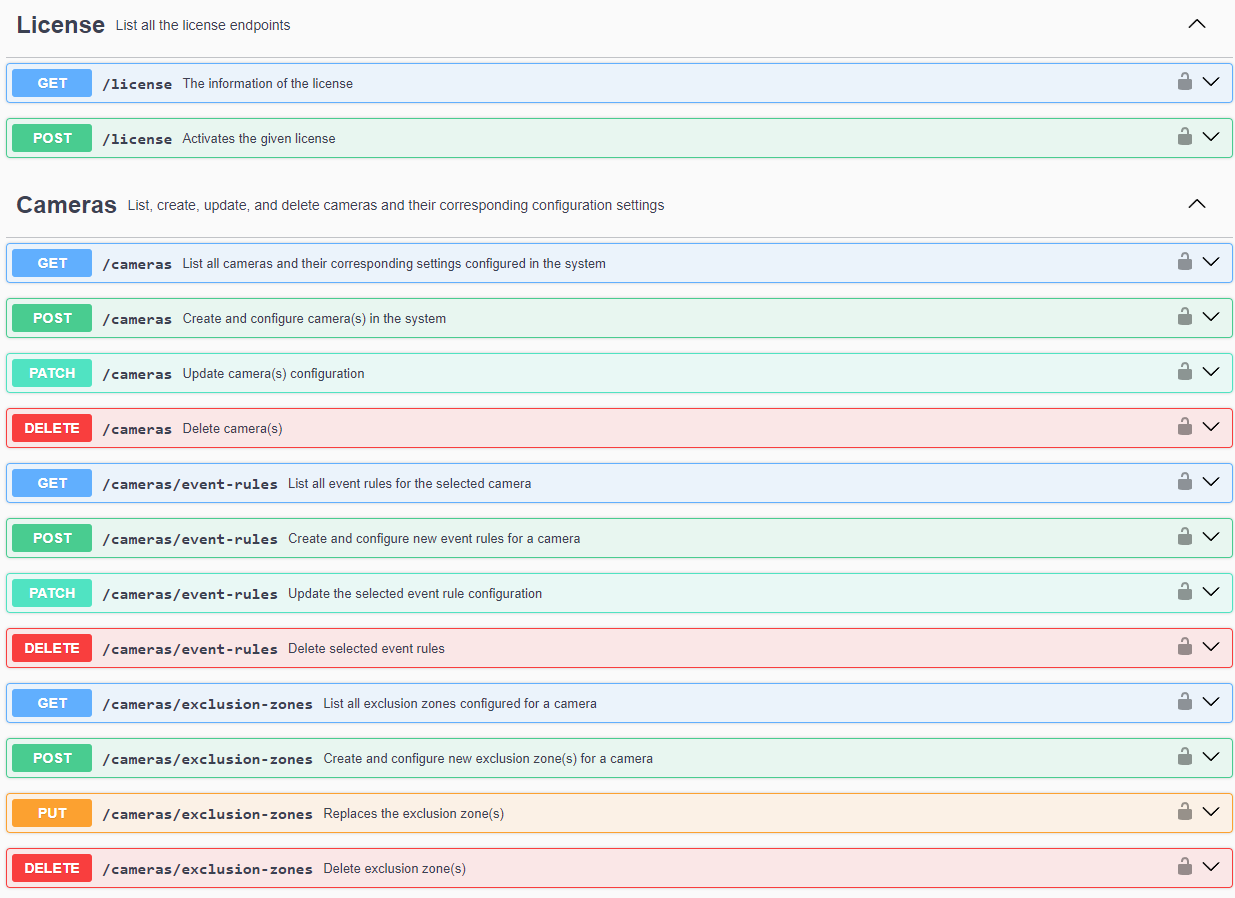Viewport: 1235px width, 898px height.
Task: Click 'The information of the license' text
Action: click(268, 83)
